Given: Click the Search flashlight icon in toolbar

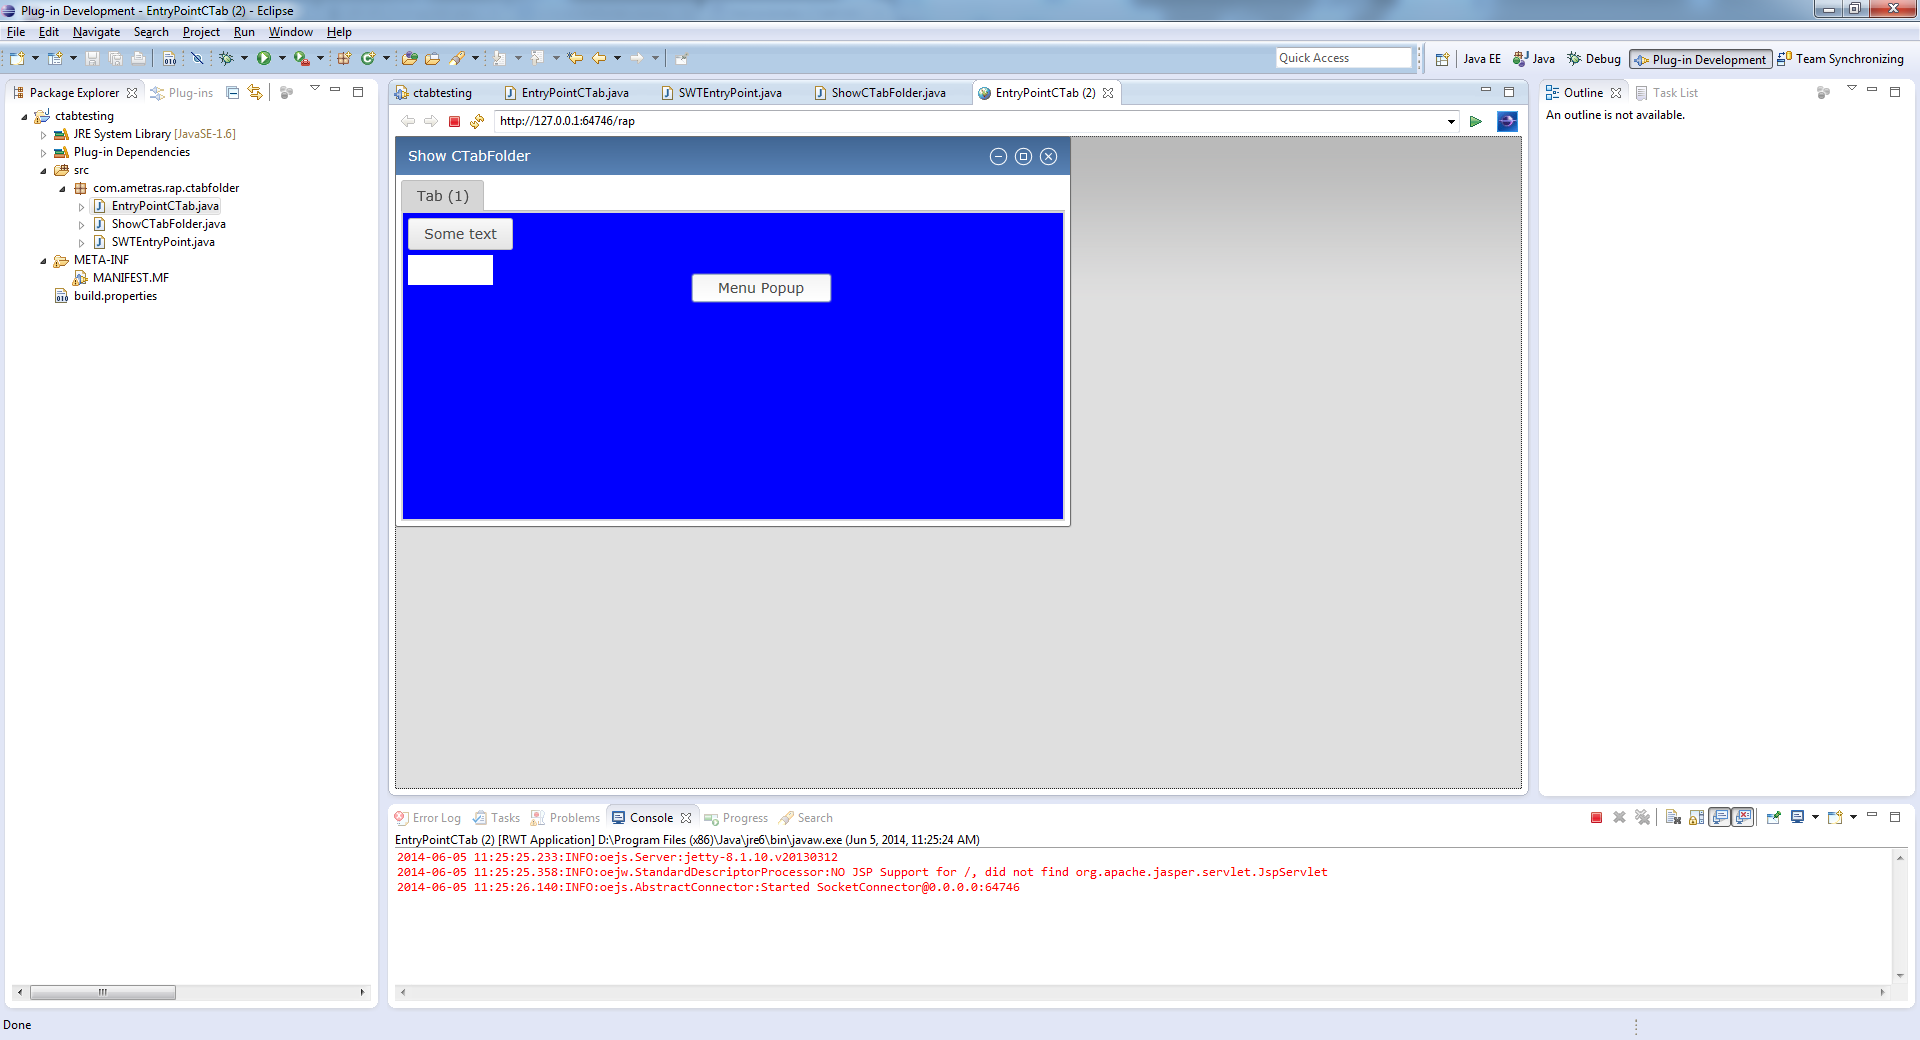Looking at the screenshot, I should (457, 58).
